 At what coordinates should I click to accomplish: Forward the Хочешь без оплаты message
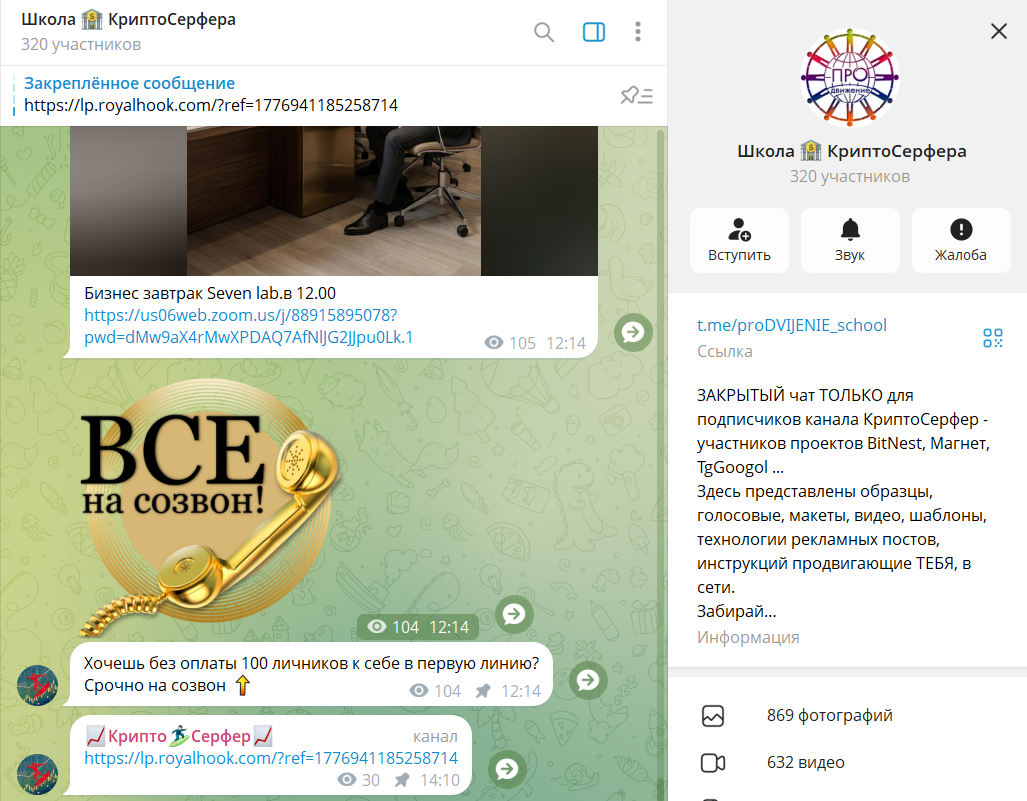pyautogui.click(x=588, y=680)
